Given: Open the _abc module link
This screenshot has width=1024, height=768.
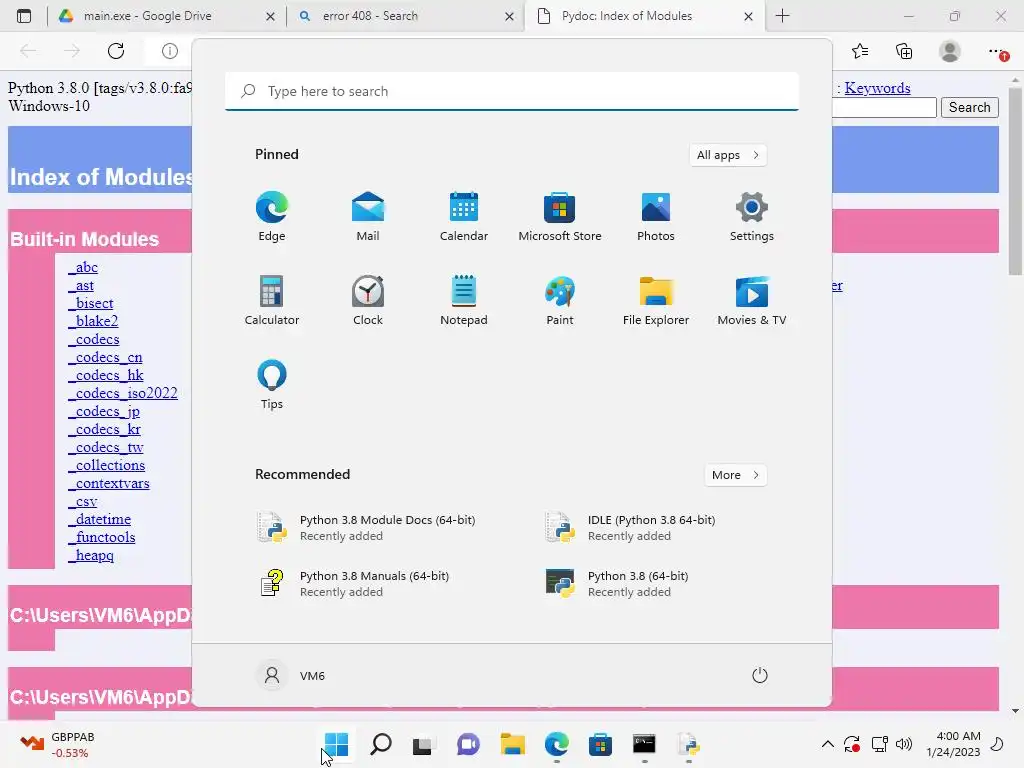Looking at the screenshot, I should point(83,267).
